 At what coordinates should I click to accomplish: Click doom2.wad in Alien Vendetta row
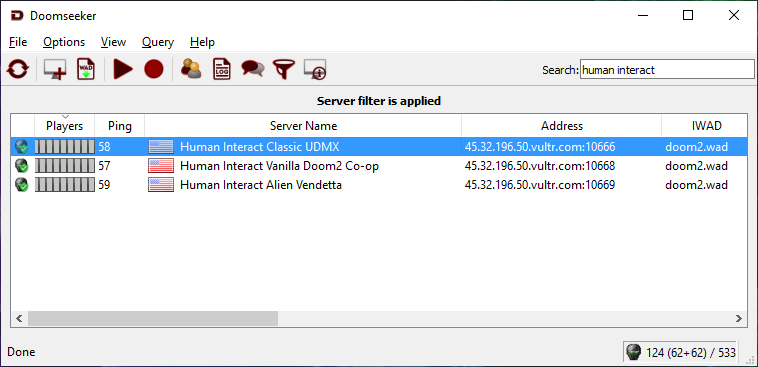[x=696, y=185]
